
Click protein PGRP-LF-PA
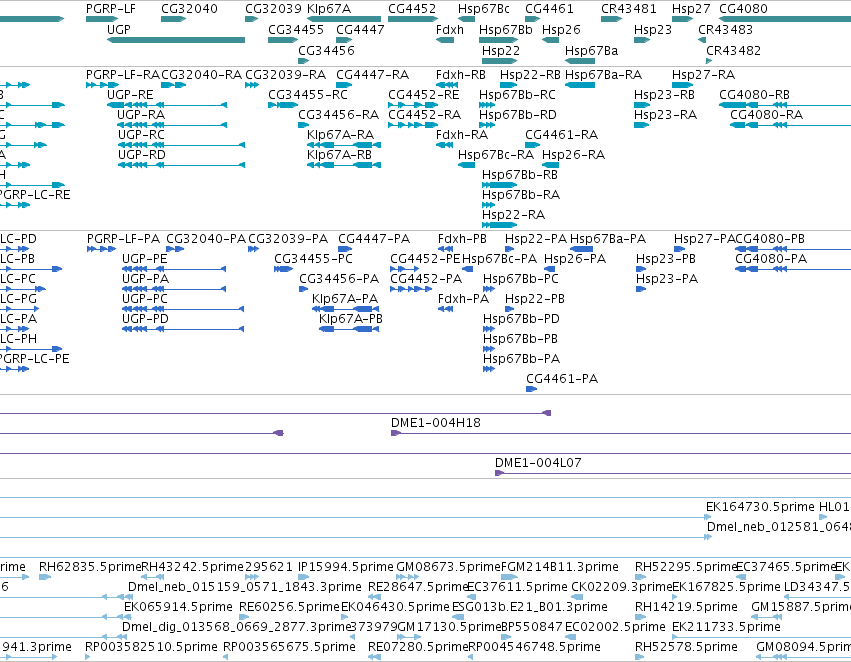pos(123,239)
